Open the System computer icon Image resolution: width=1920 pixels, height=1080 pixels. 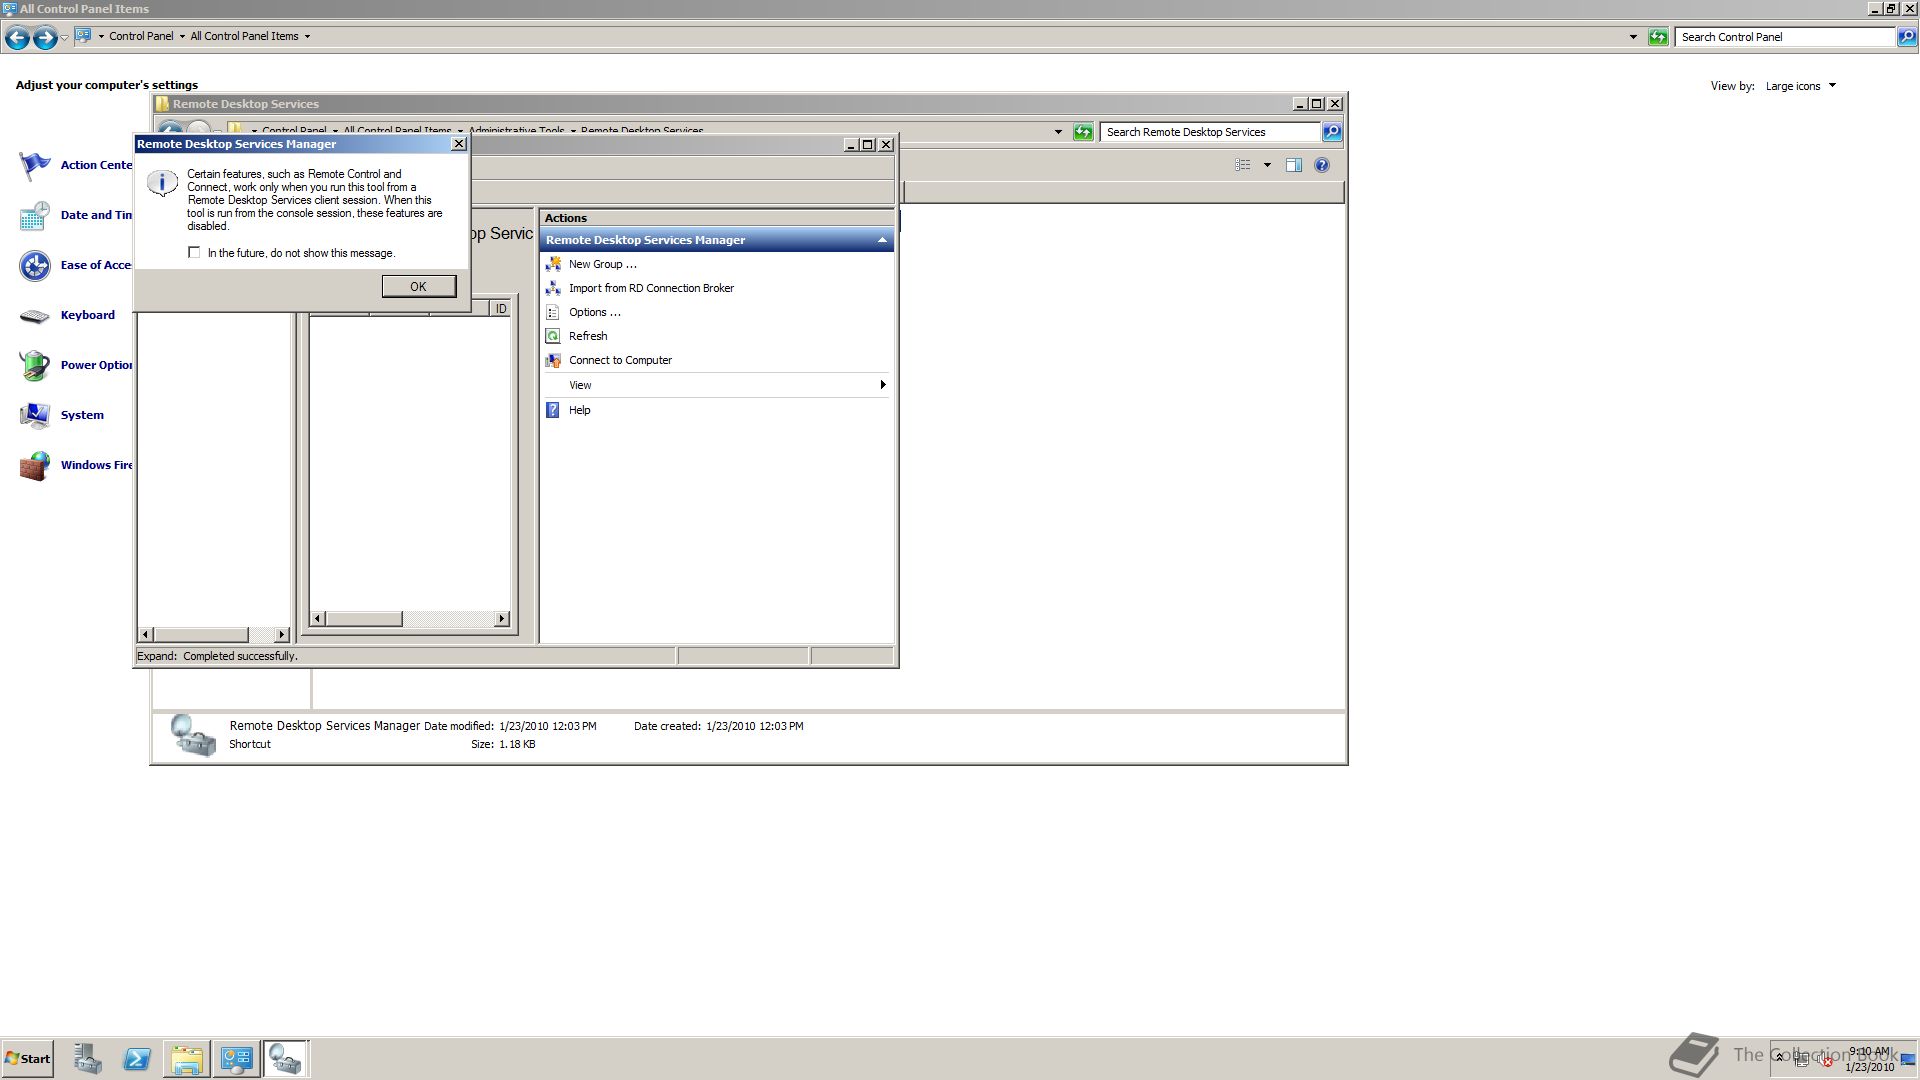(x=35, y=415)
